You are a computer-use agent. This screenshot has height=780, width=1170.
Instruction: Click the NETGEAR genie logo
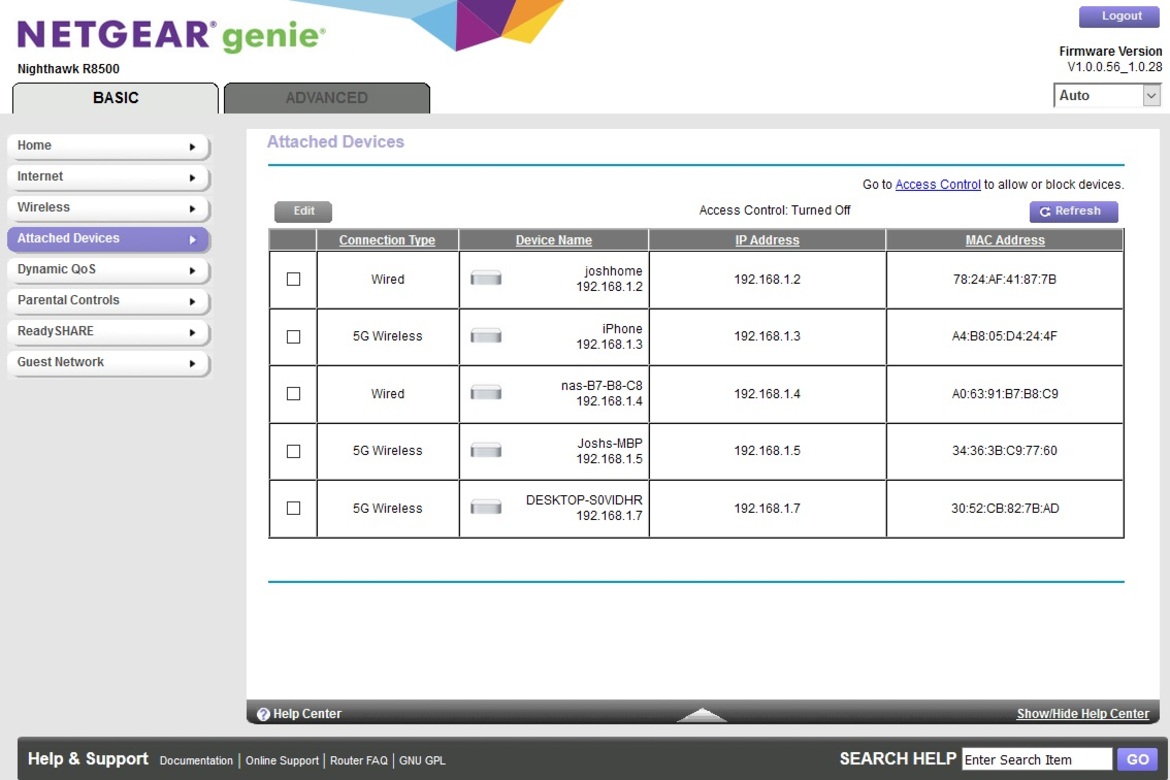point(171,35)
